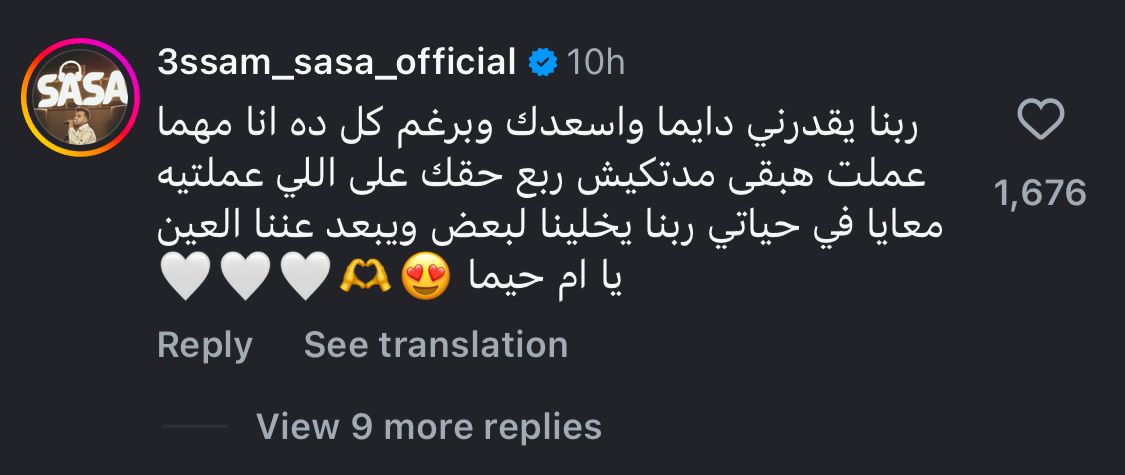Like the comment with the heart icon
Screen dimensions: 1125x475
1040,123
